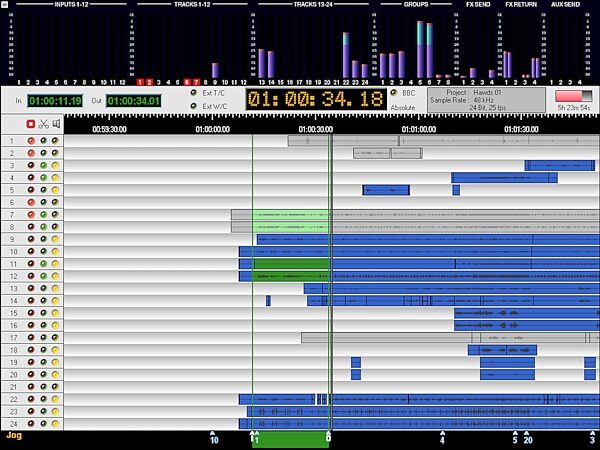Select the TRACKS 13-24 meter section header
Screen dimensions: 600x450
point(313,5)
